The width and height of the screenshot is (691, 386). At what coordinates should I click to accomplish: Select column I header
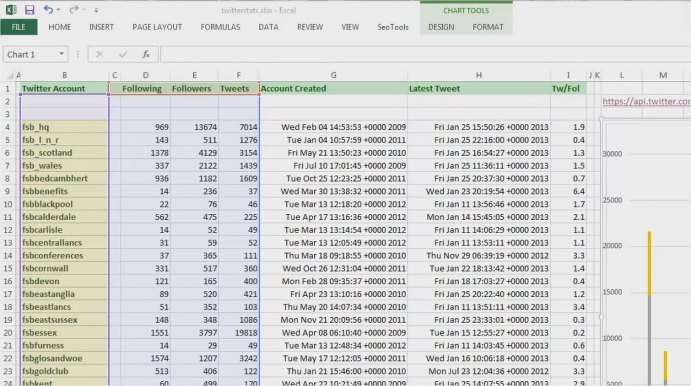[568, 75]
